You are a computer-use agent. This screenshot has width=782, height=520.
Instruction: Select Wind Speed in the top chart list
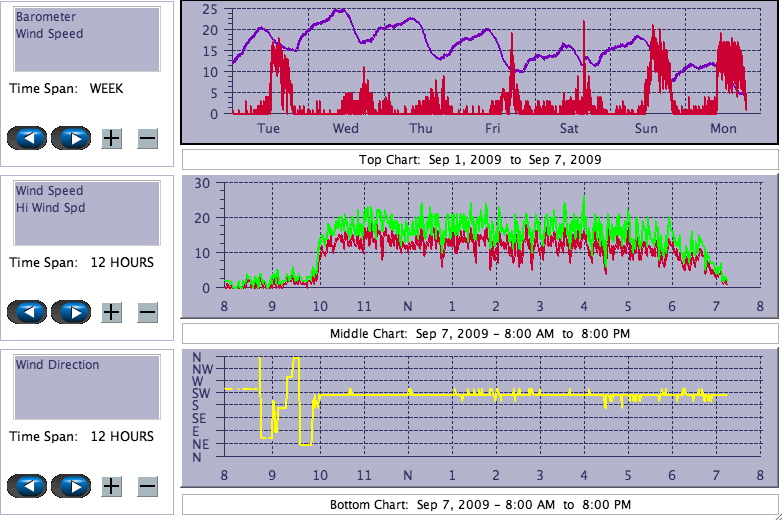(x=49, y=33)
